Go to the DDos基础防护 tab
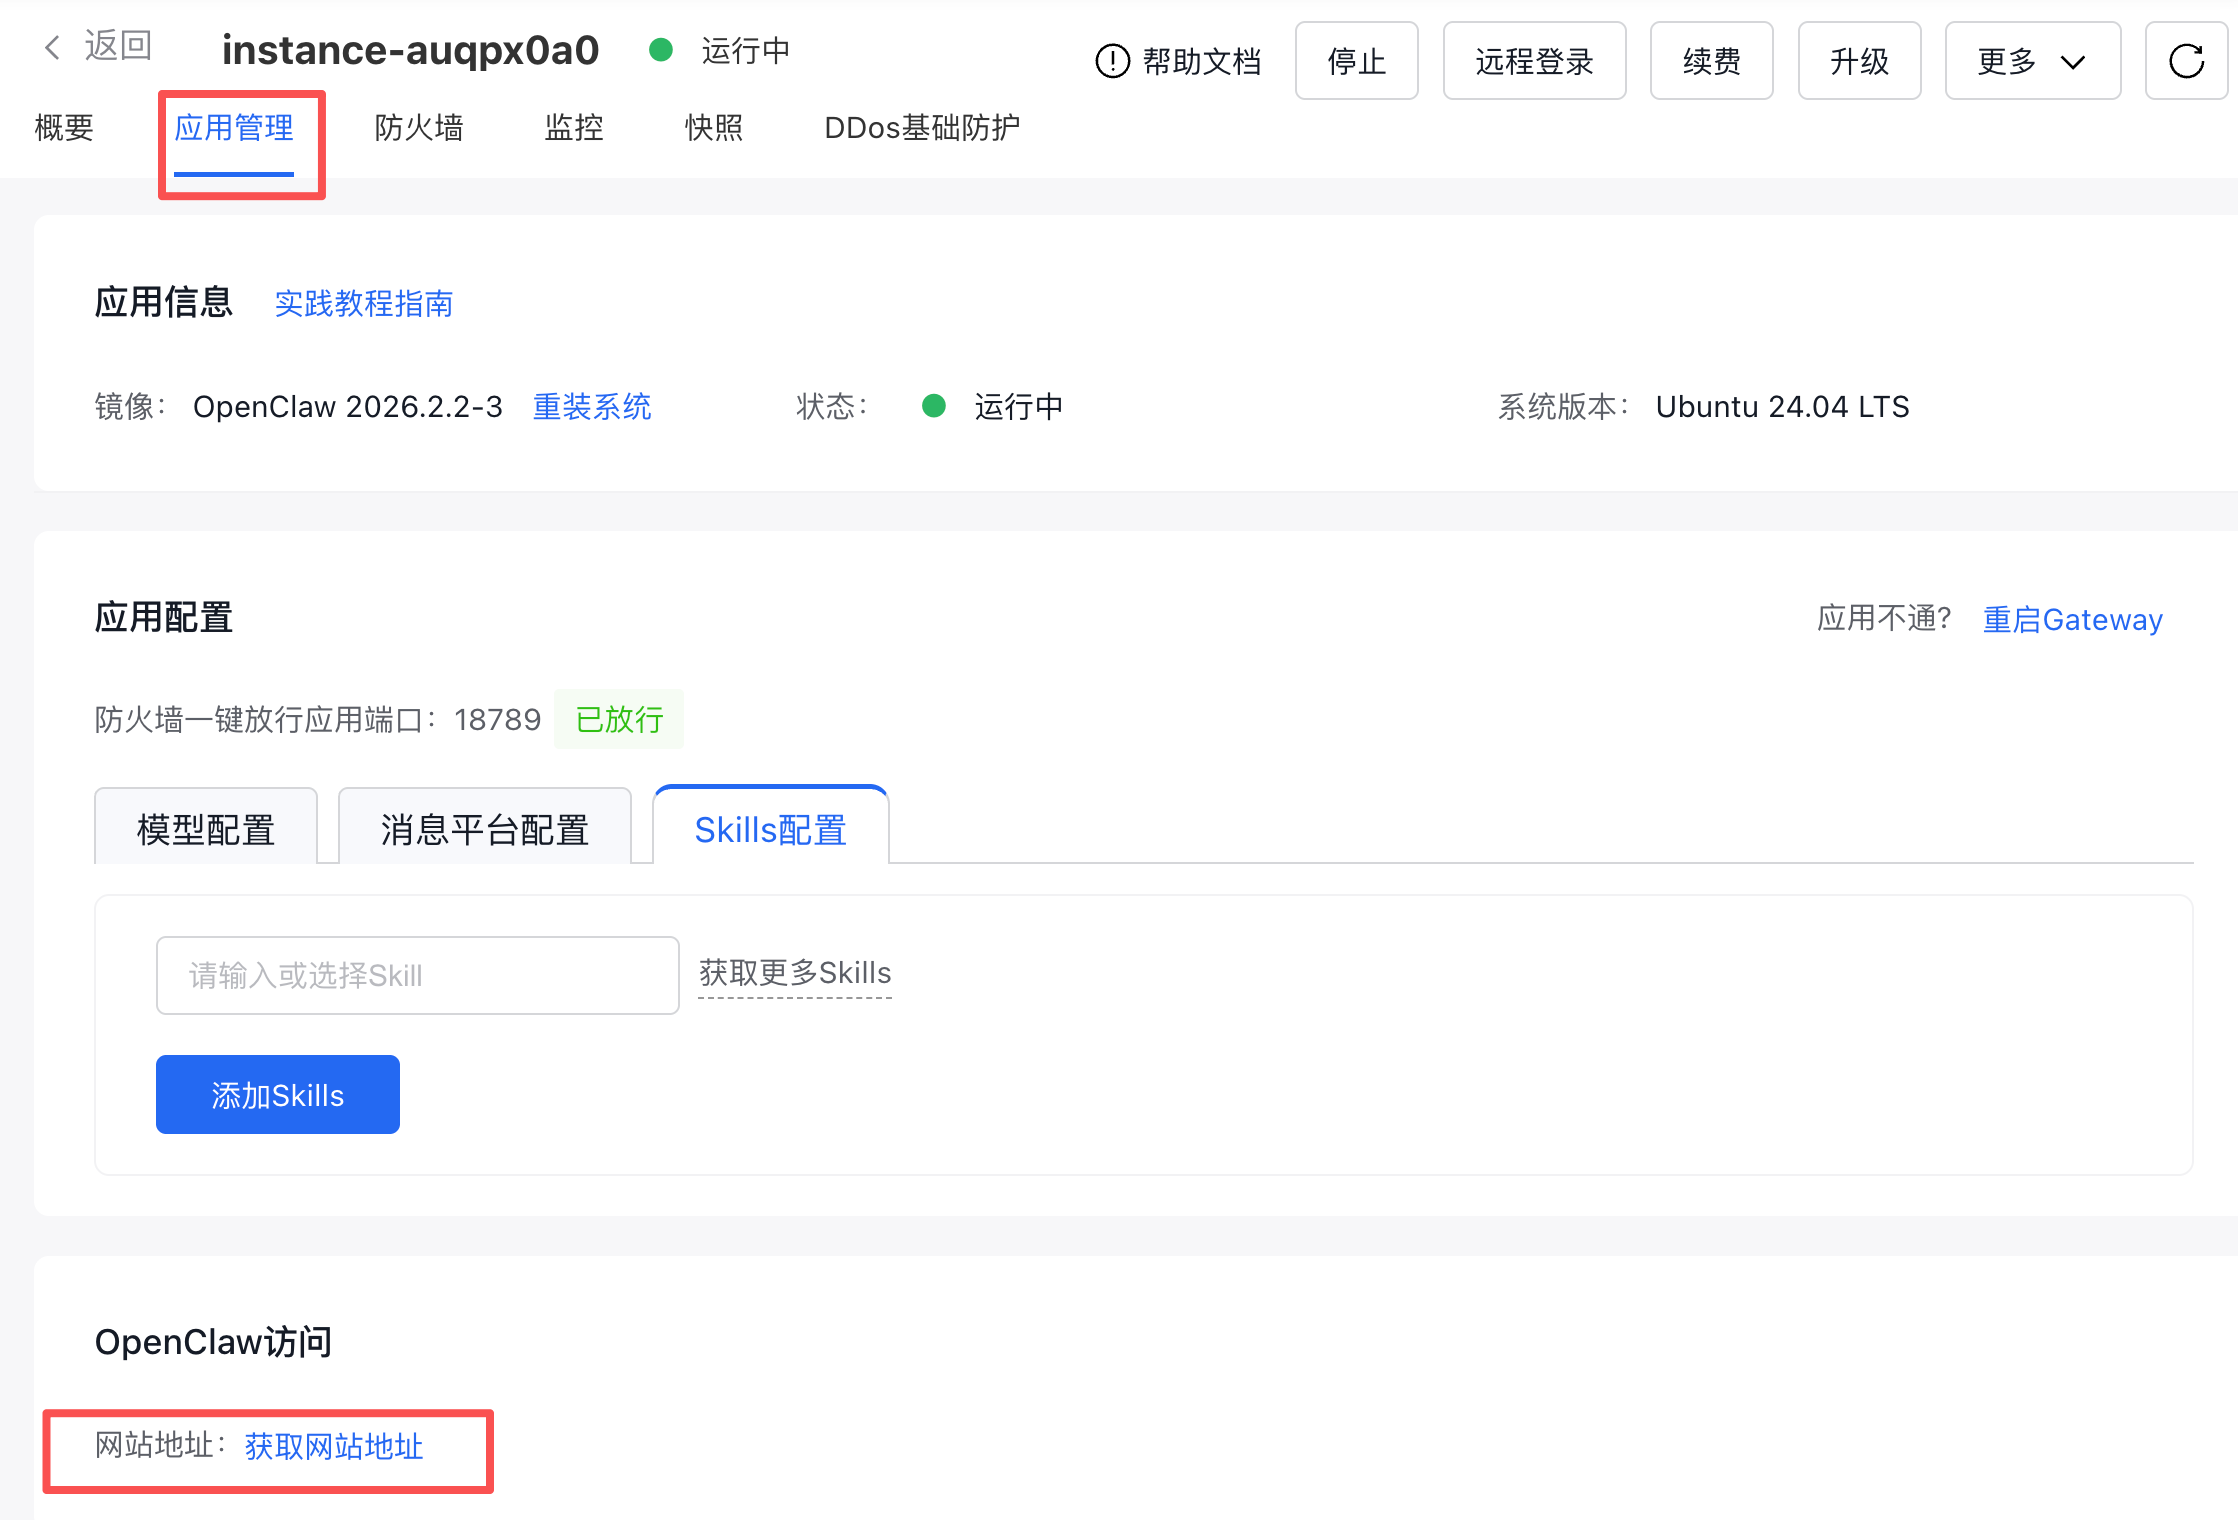This screenshot has width=2238, height=1520. coord(921,128)
